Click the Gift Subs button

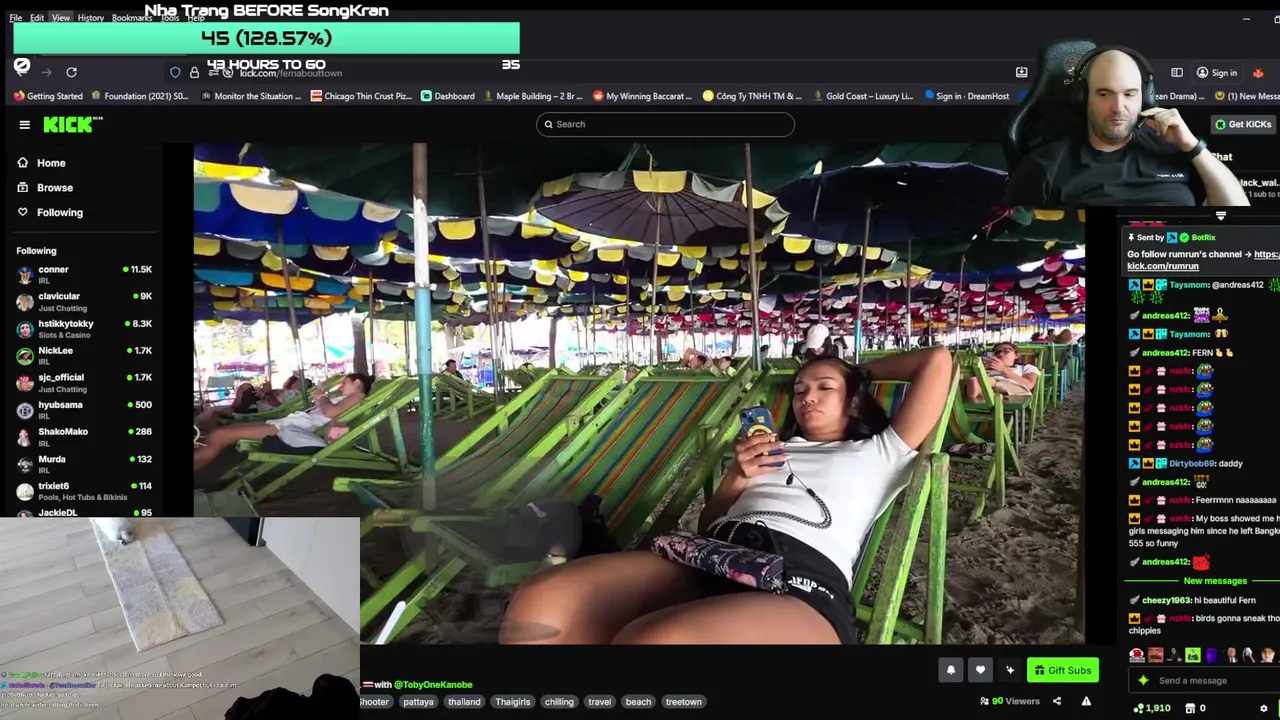(1062, 670)
